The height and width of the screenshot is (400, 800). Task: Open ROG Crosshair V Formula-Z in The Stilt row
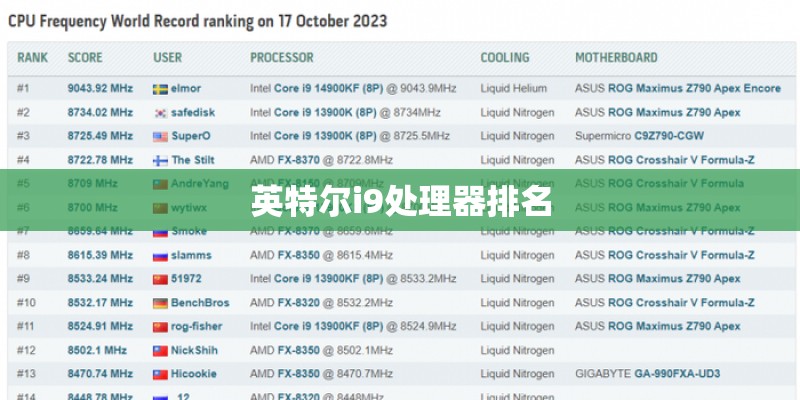pyautogui.click(x=681, y=160)
